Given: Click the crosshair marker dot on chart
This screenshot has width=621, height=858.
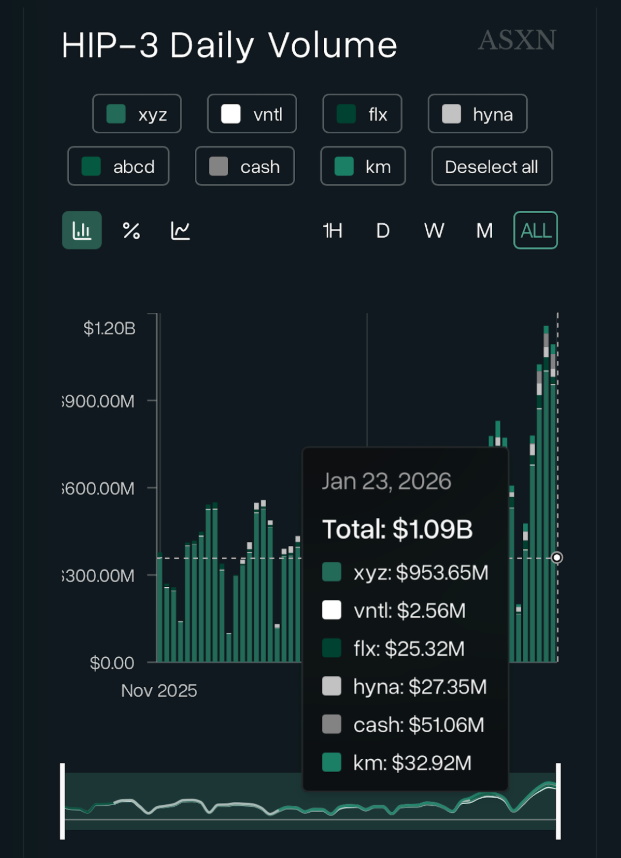Looking at the screenshot, I should [557, 558].
